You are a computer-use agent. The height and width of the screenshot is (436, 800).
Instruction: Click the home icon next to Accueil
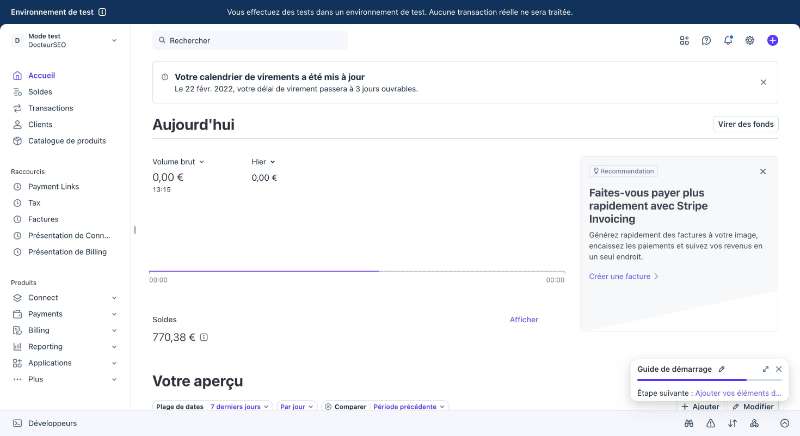pos(17,75)
